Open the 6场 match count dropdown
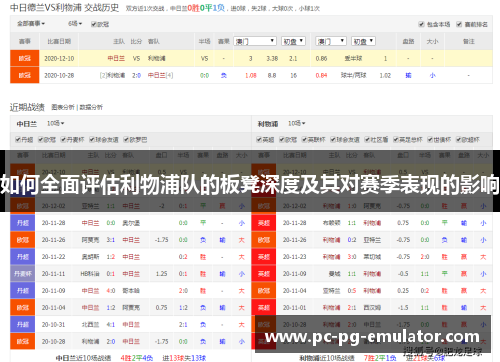 click(75, 24)
